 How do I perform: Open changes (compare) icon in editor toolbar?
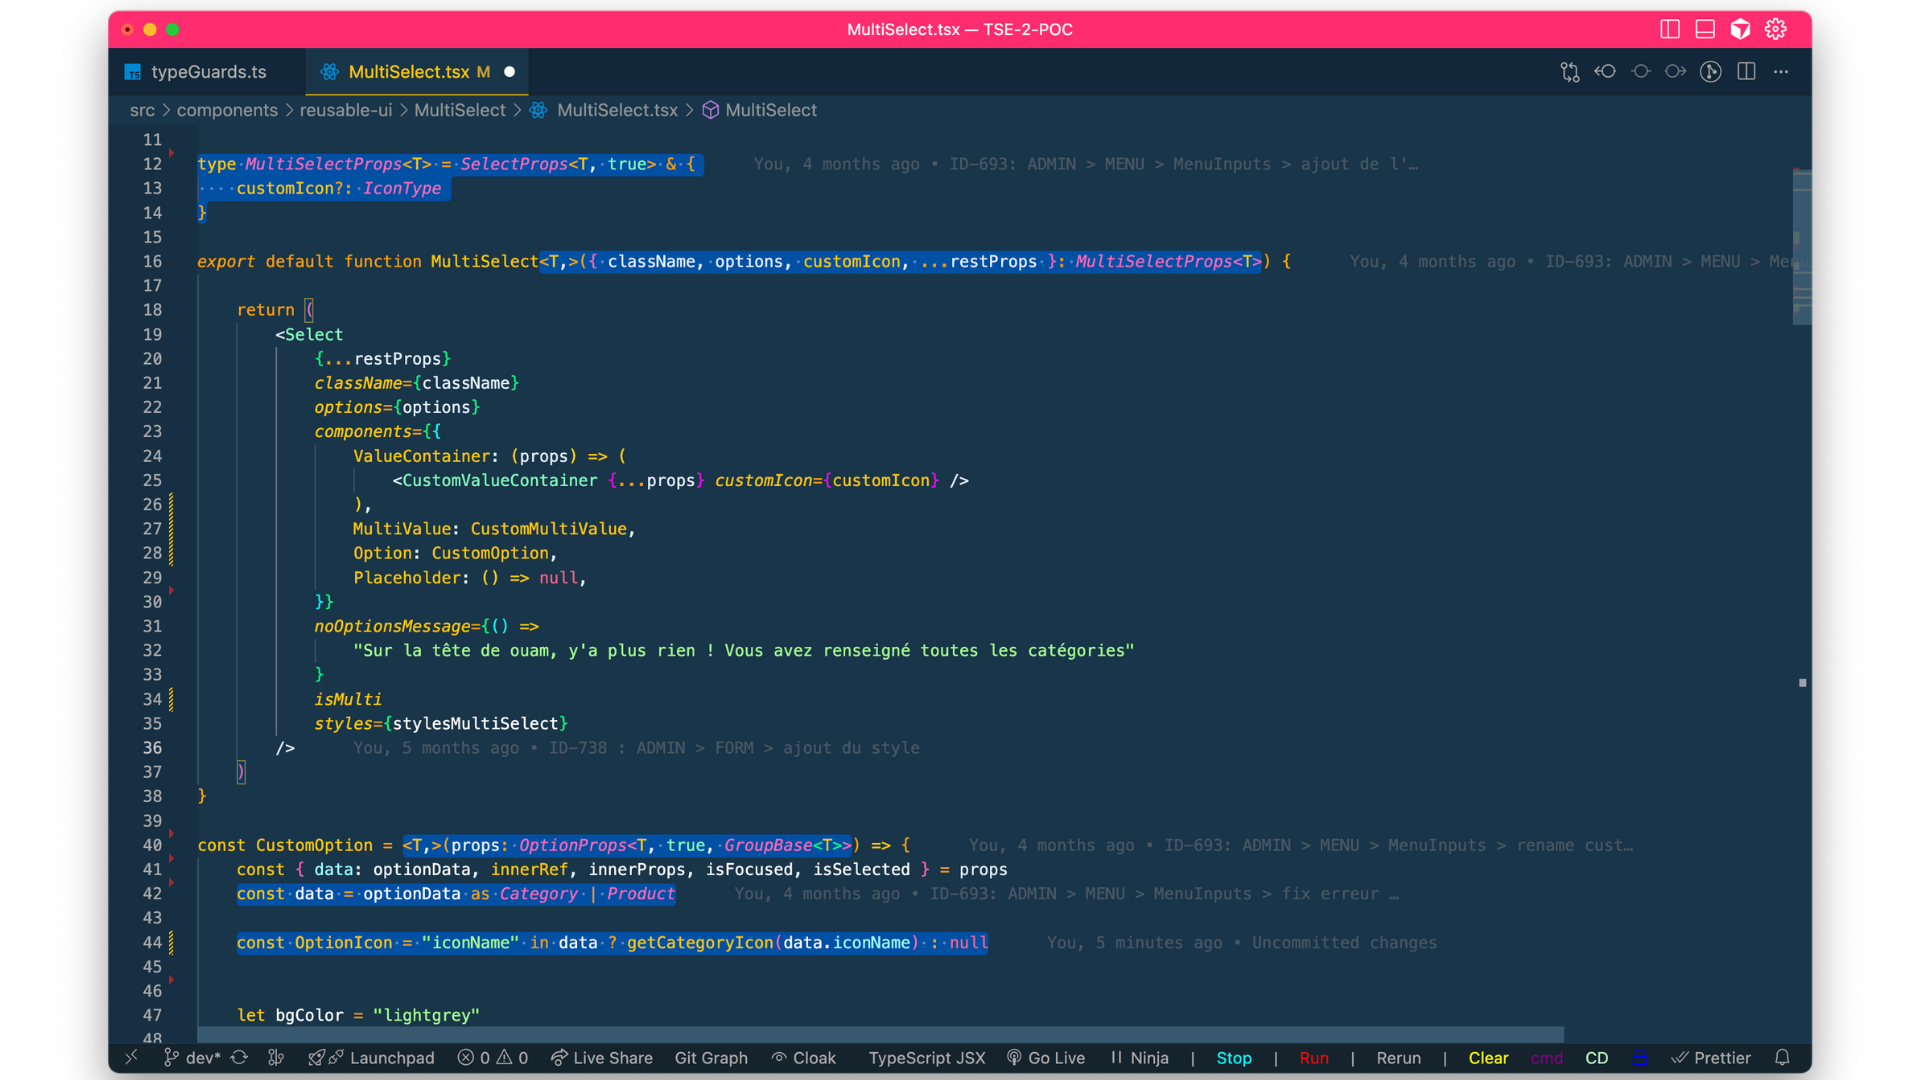[1570, 72]
